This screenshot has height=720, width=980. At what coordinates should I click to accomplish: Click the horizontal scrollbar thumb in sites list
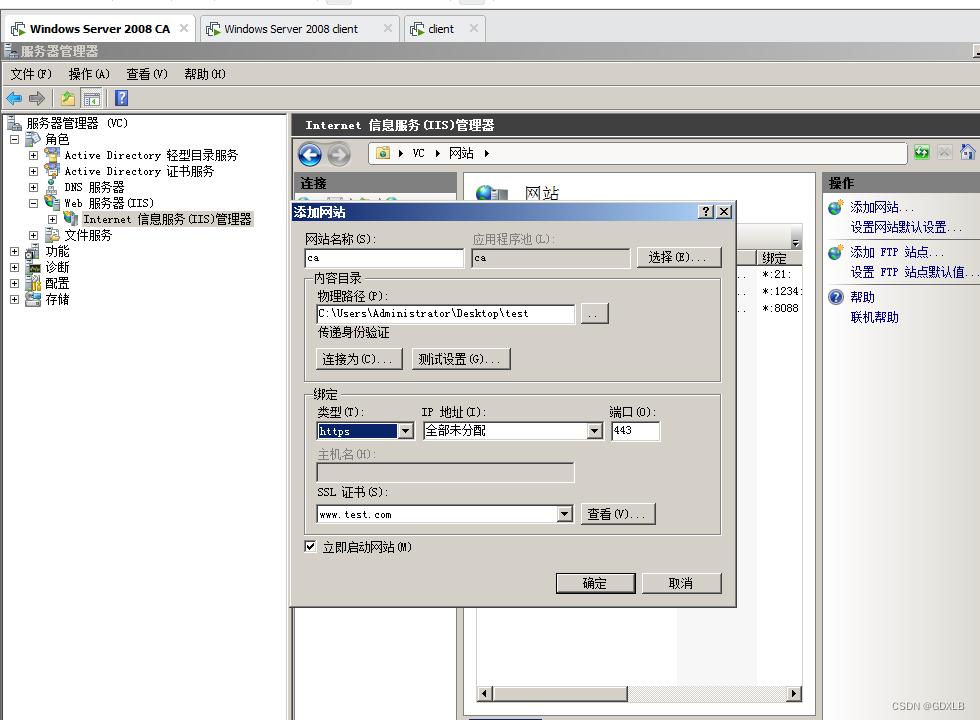point(561,693)
